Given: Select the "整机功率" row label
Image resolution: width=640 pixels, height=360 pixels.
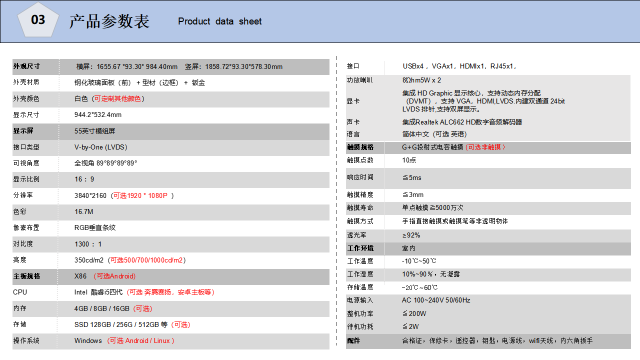Looking at the screenshot, I should [360, 313].
